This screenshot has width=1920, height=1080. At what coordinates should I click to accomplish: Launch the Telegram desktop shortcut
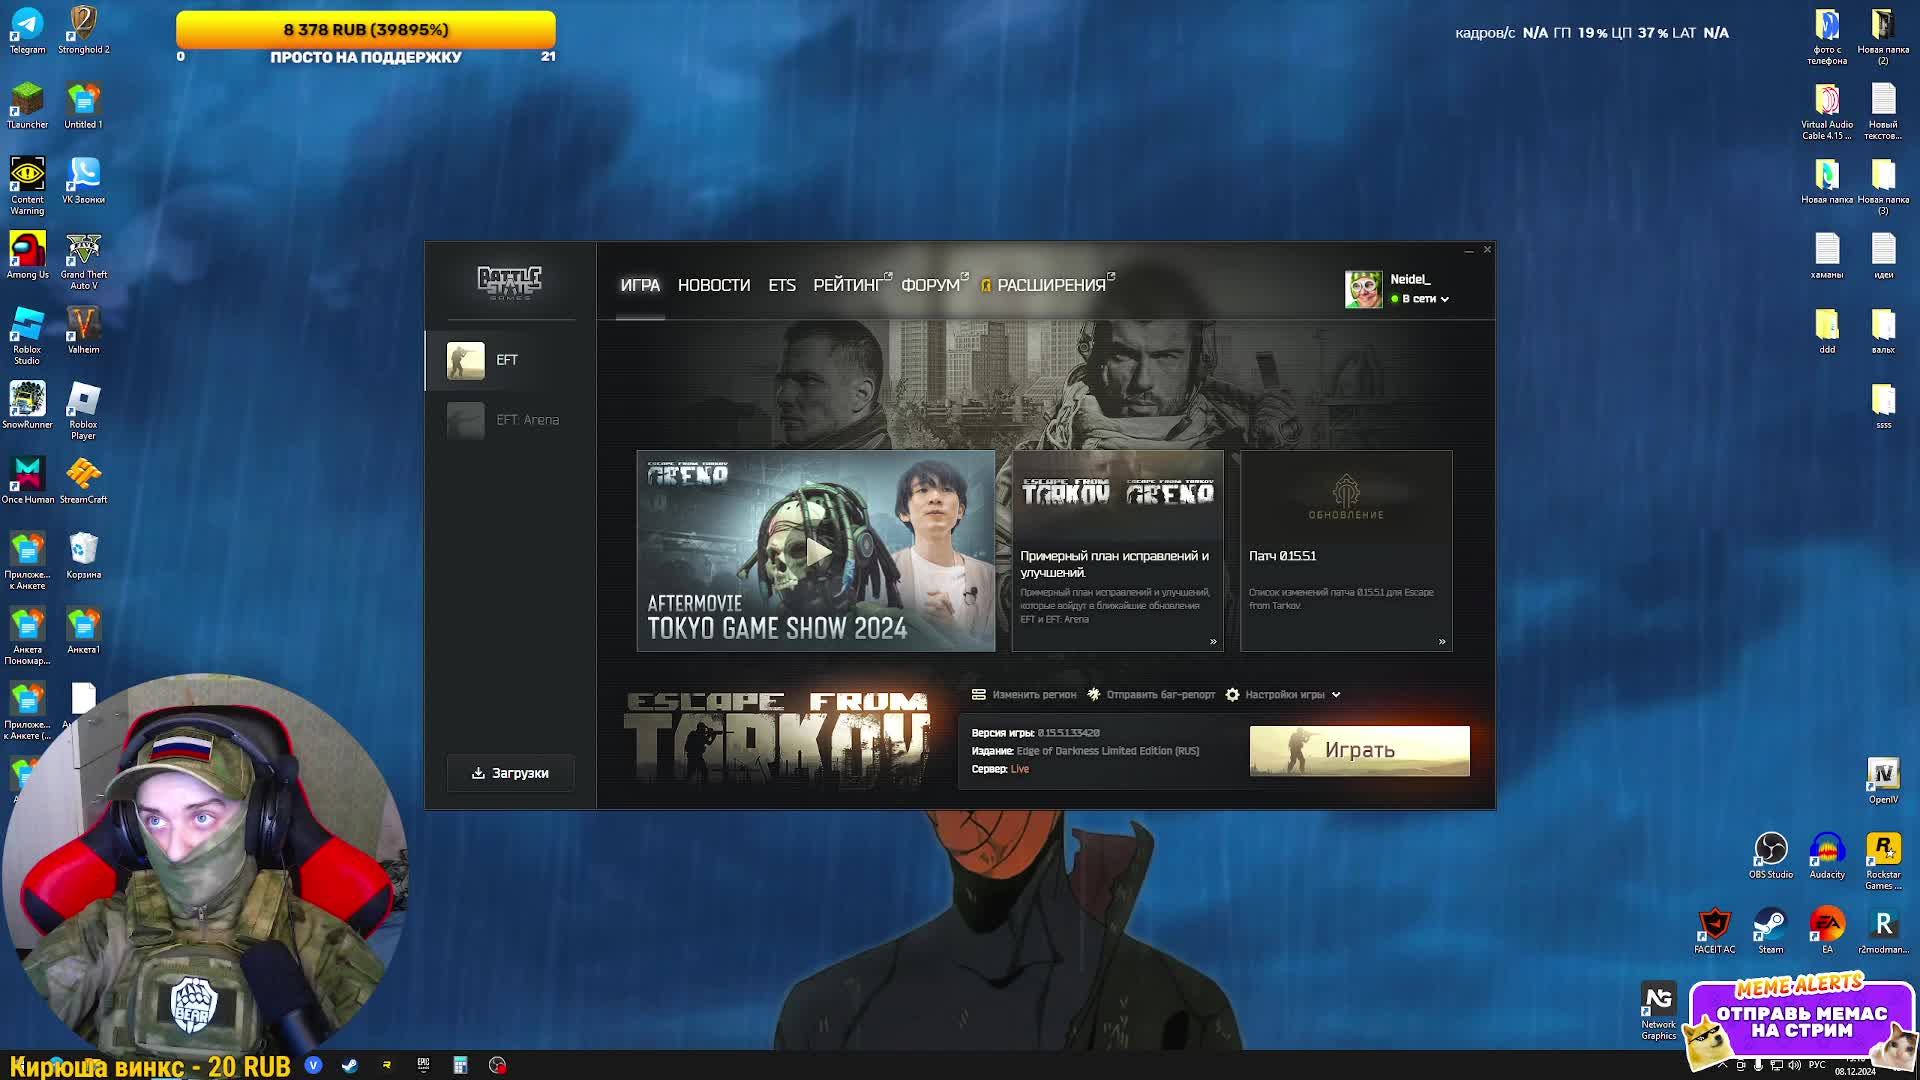(27, 26)
